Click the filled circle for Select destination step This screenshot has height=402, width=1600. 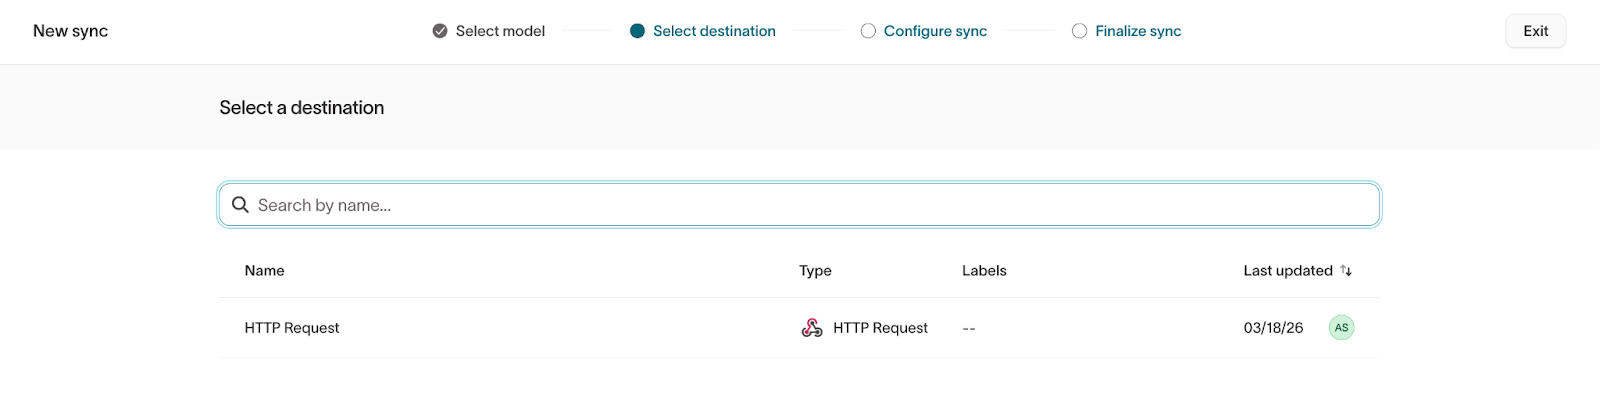pyautogui.click(x=637, y=31)
